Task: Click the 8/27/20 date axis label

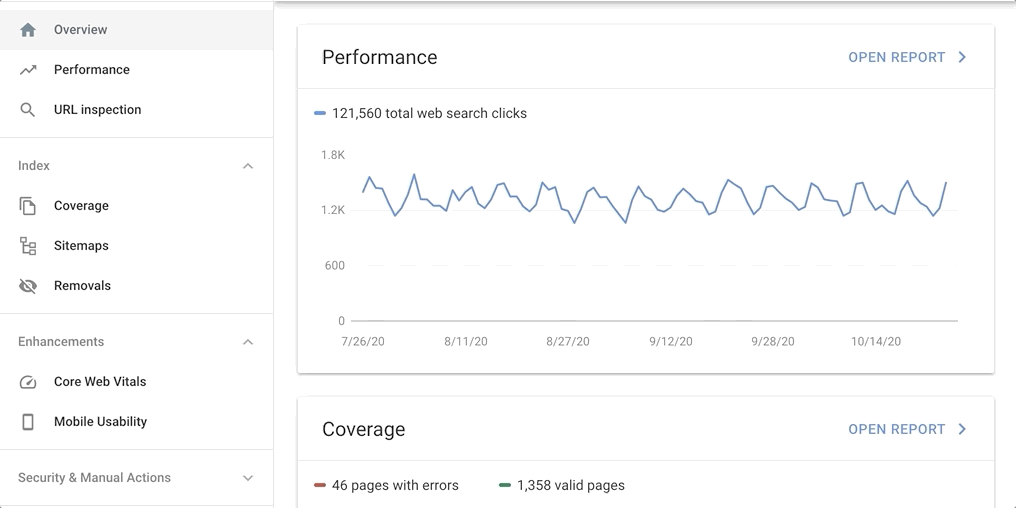Action: coord(568,341)
